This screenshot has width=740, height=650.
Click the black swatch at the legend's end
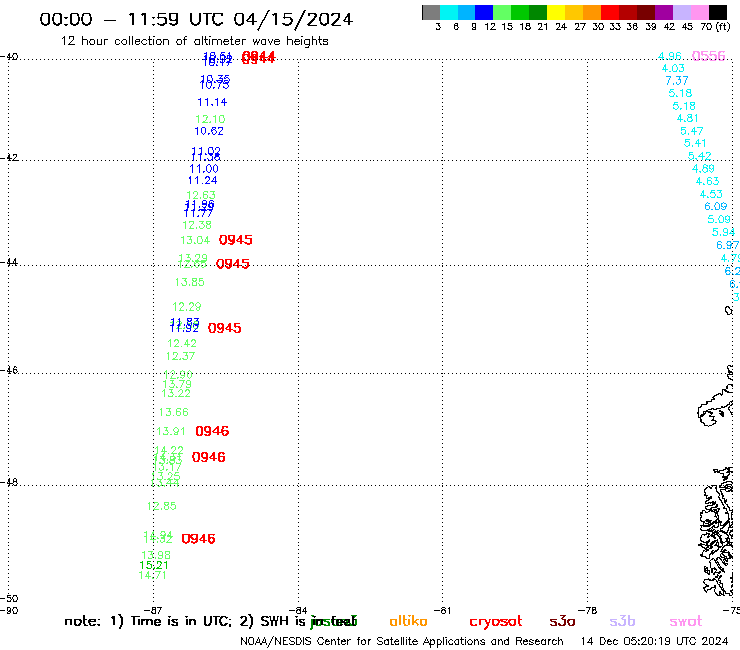(717, 12)
